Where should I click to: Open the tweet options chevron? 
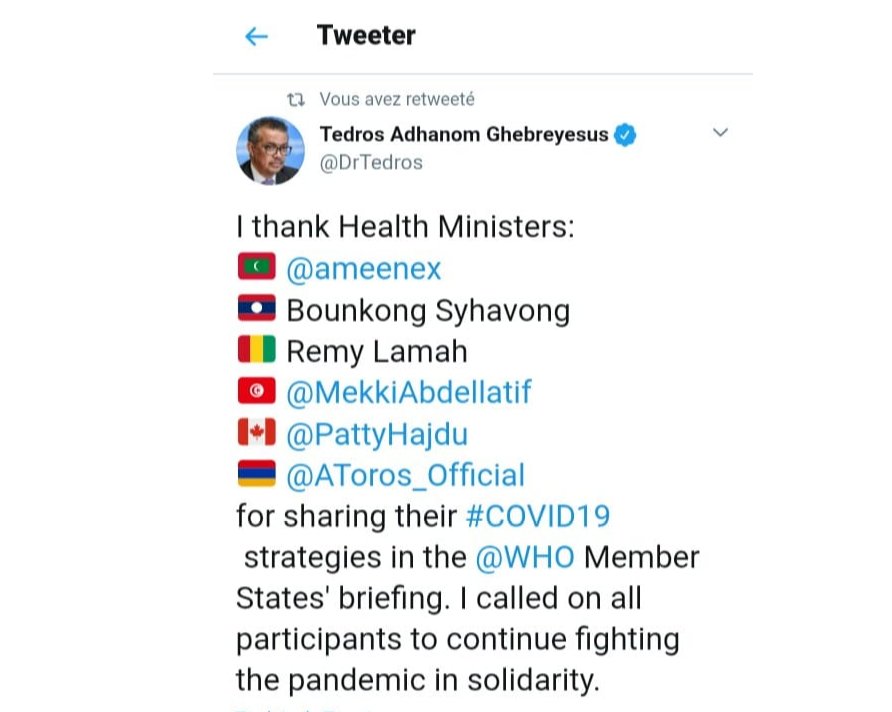(719, 133)
